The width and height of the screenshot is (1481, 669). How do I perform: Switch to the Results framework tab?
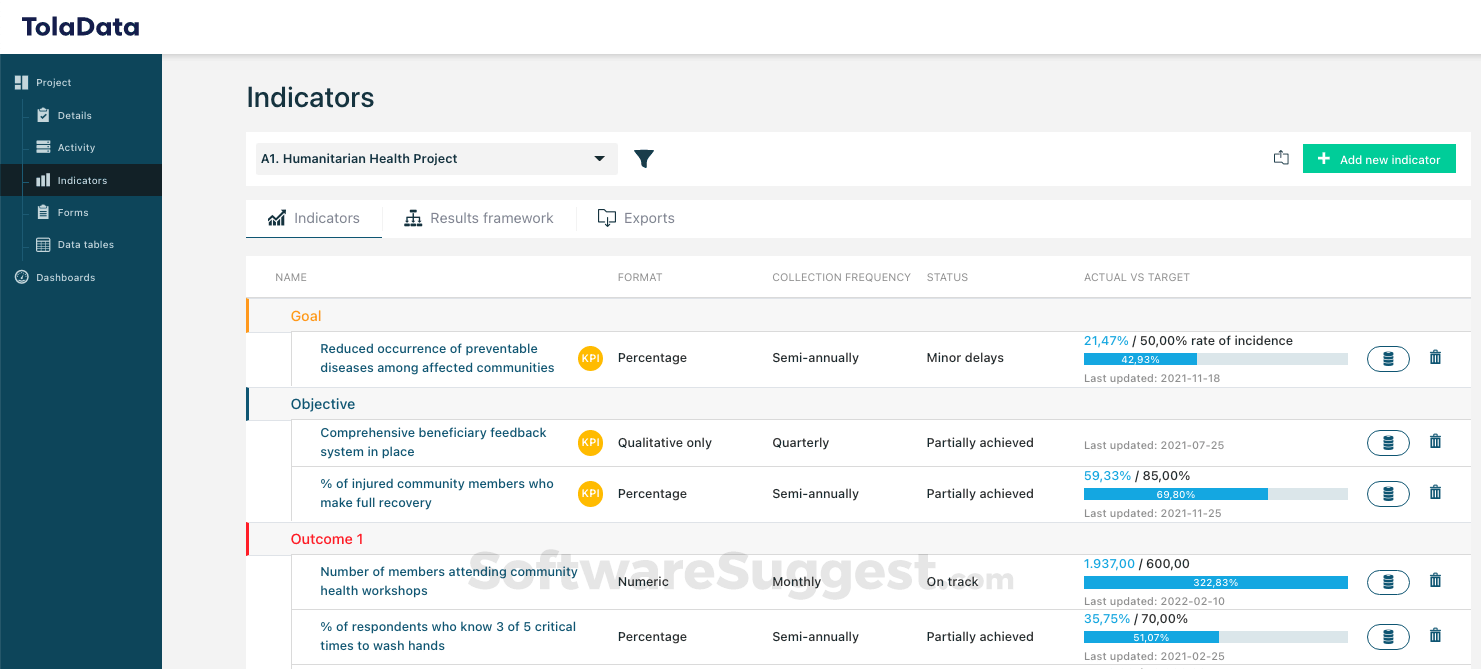click(x=480, y=217)
